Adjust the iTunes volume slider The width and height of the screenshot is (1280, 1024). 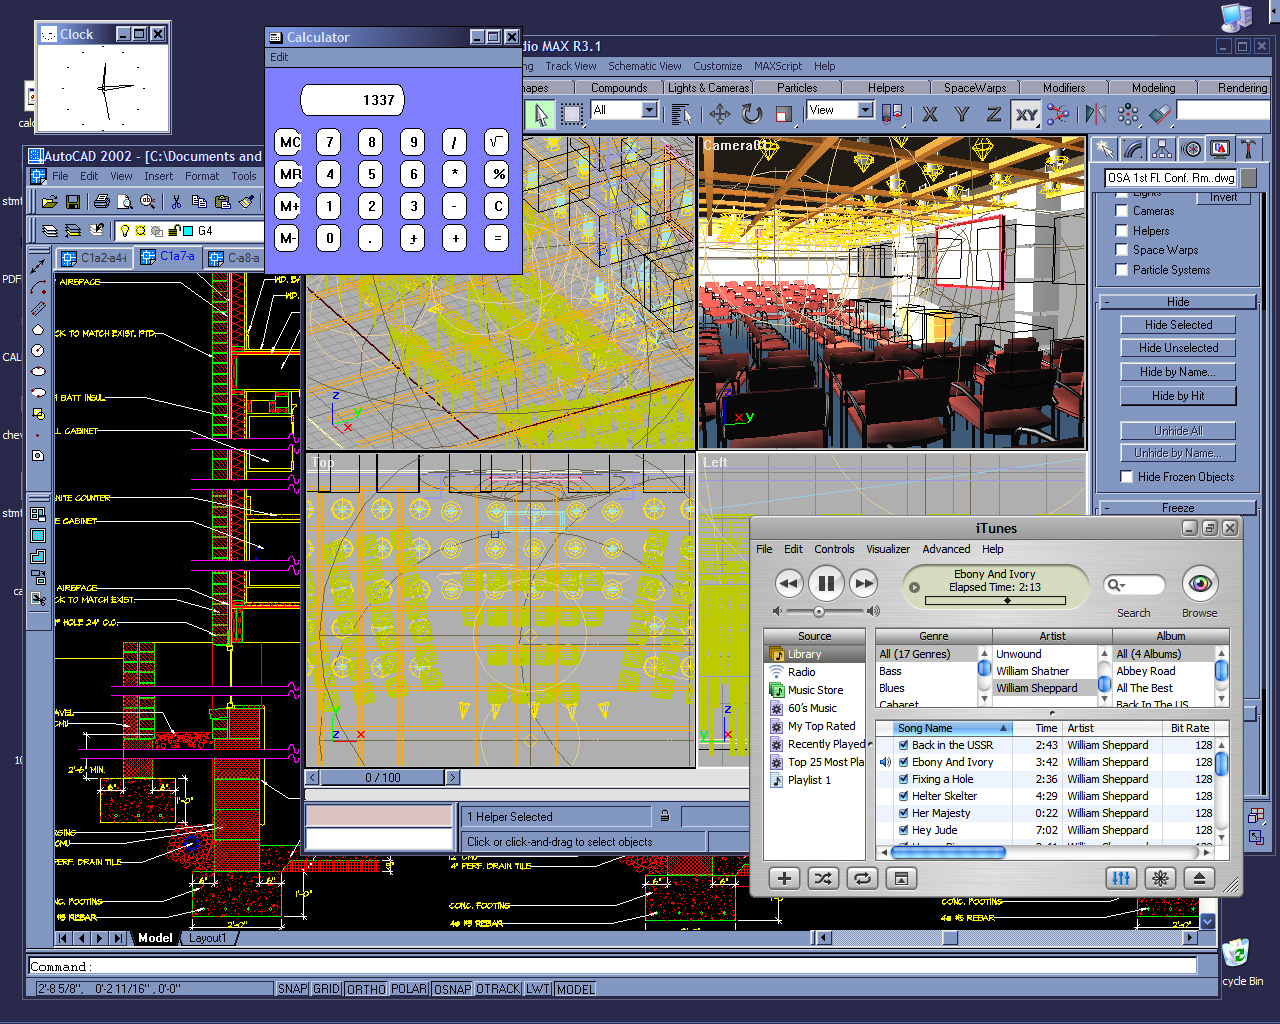tap(819, 611)
